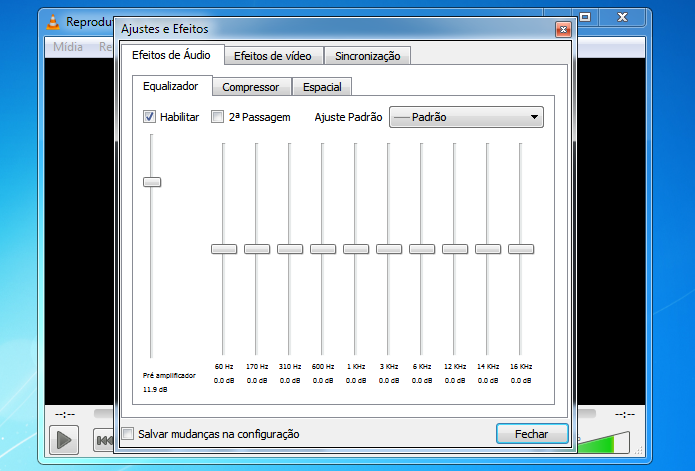Click the 12 KHz band slider handle

coord(455,249)
